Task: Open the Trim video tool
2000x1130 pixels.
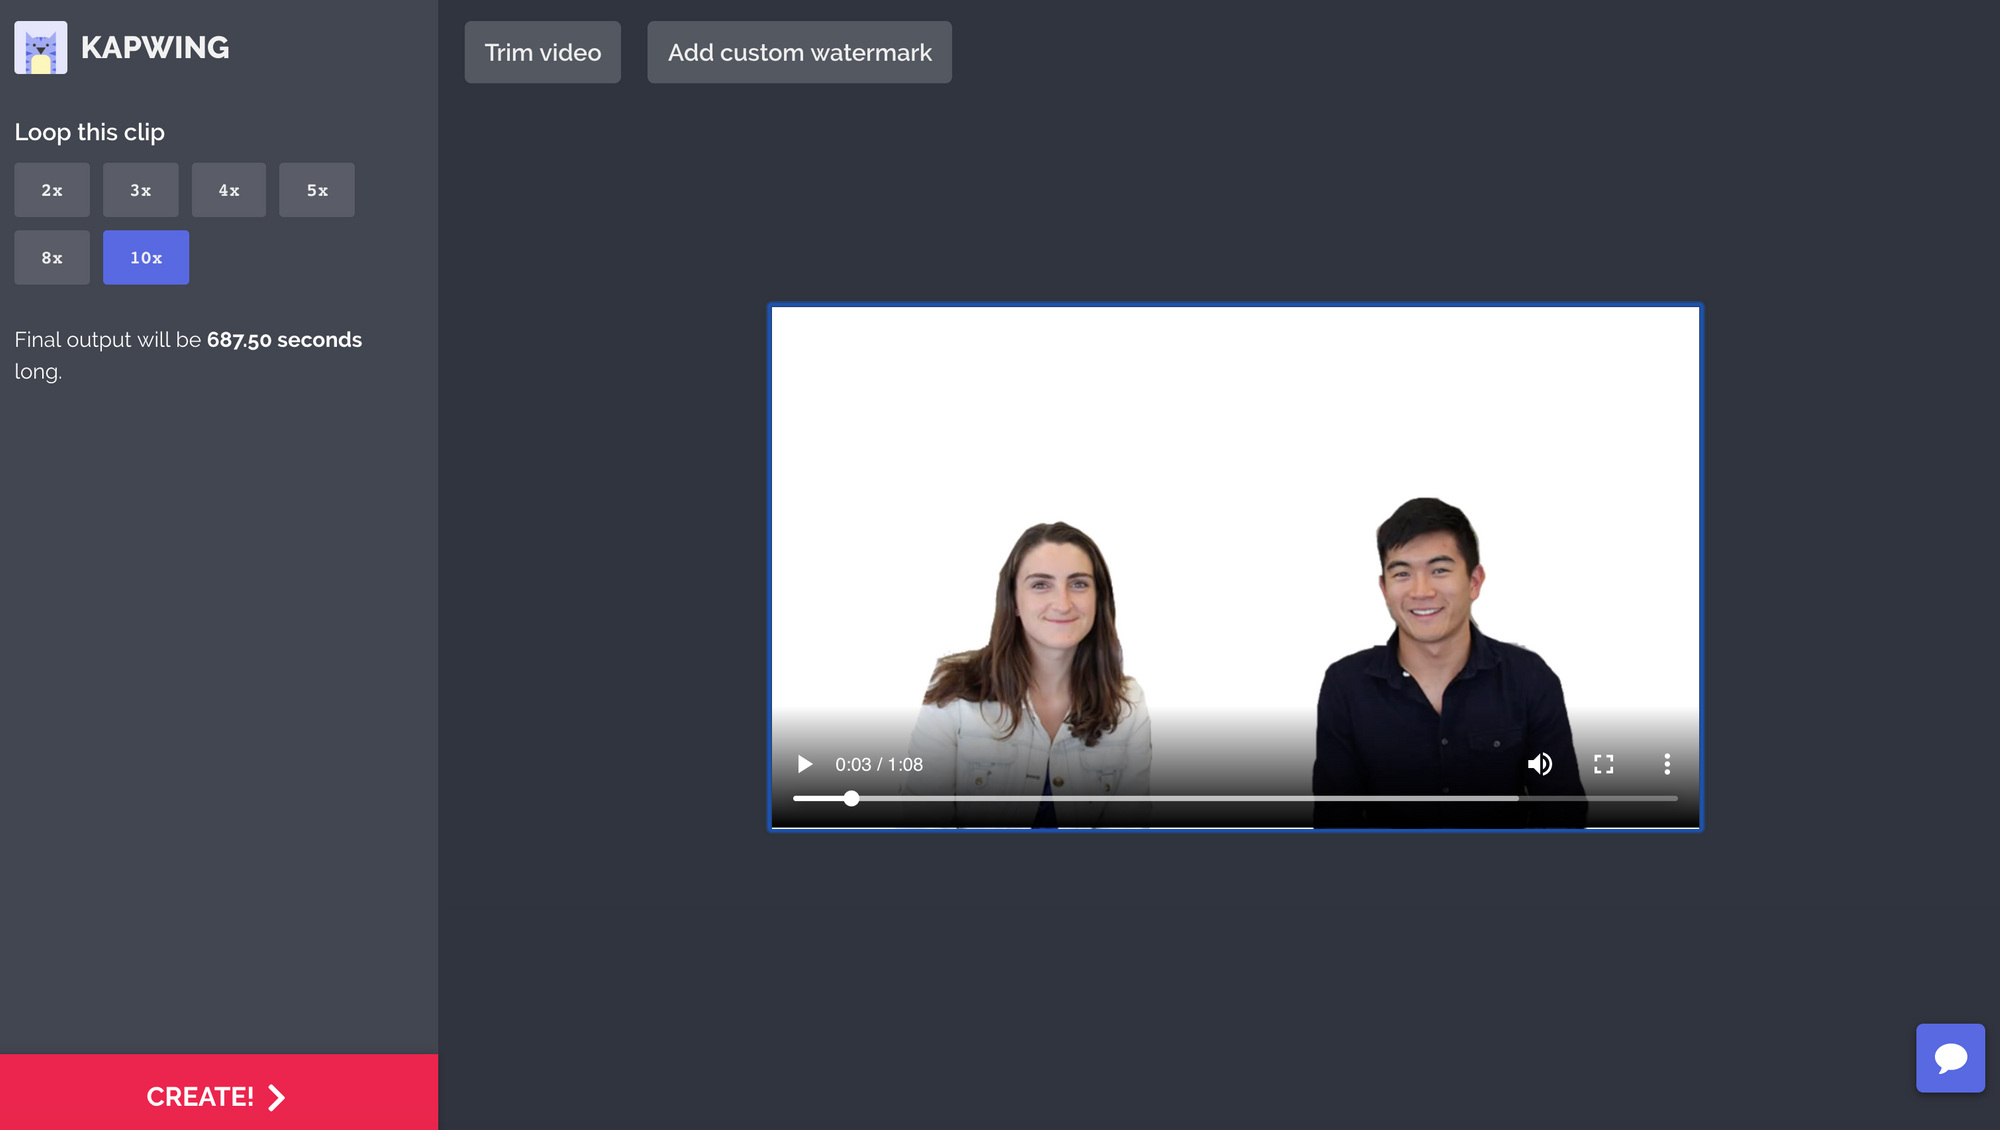Action: coord(543,52)
